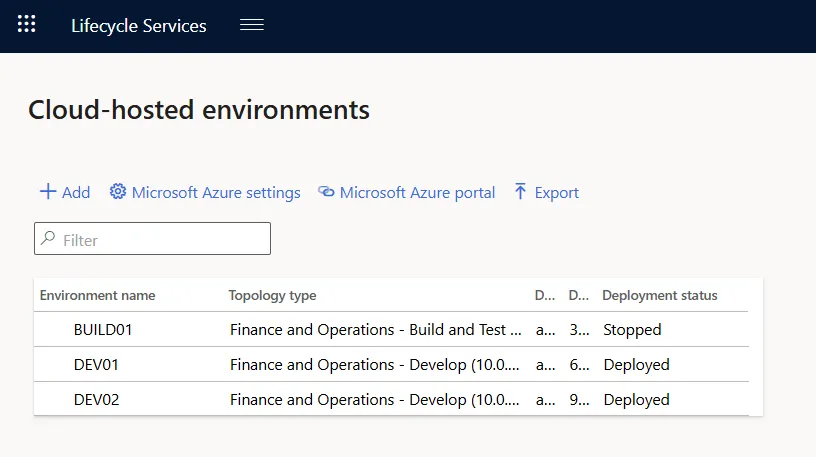Select the DEV01 environment row

(391, 364)
